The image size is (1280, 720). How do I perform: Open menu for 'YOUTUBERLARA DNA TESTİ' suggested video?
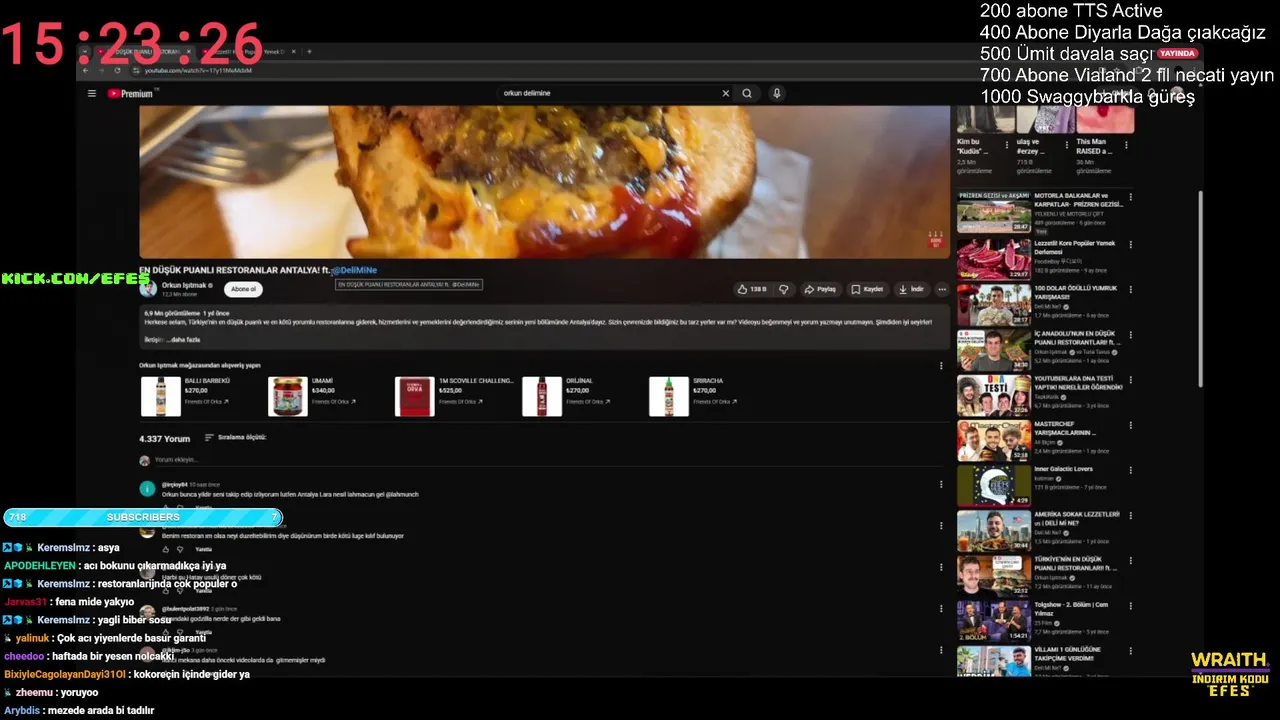1131,380
